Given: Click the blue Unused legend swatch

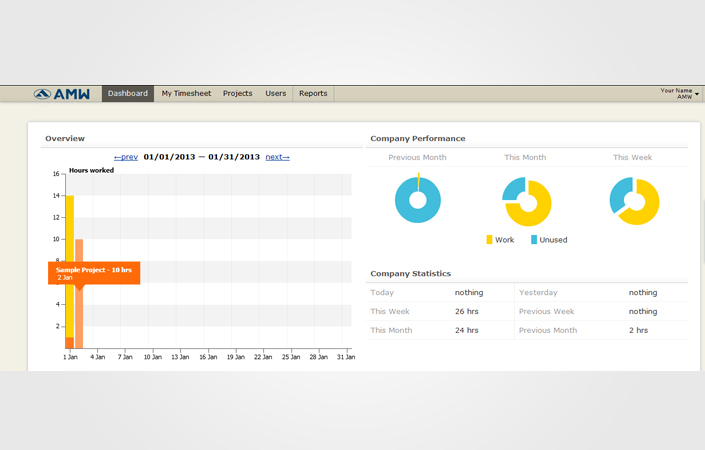Looking at the screenshot, I should 534,240.
